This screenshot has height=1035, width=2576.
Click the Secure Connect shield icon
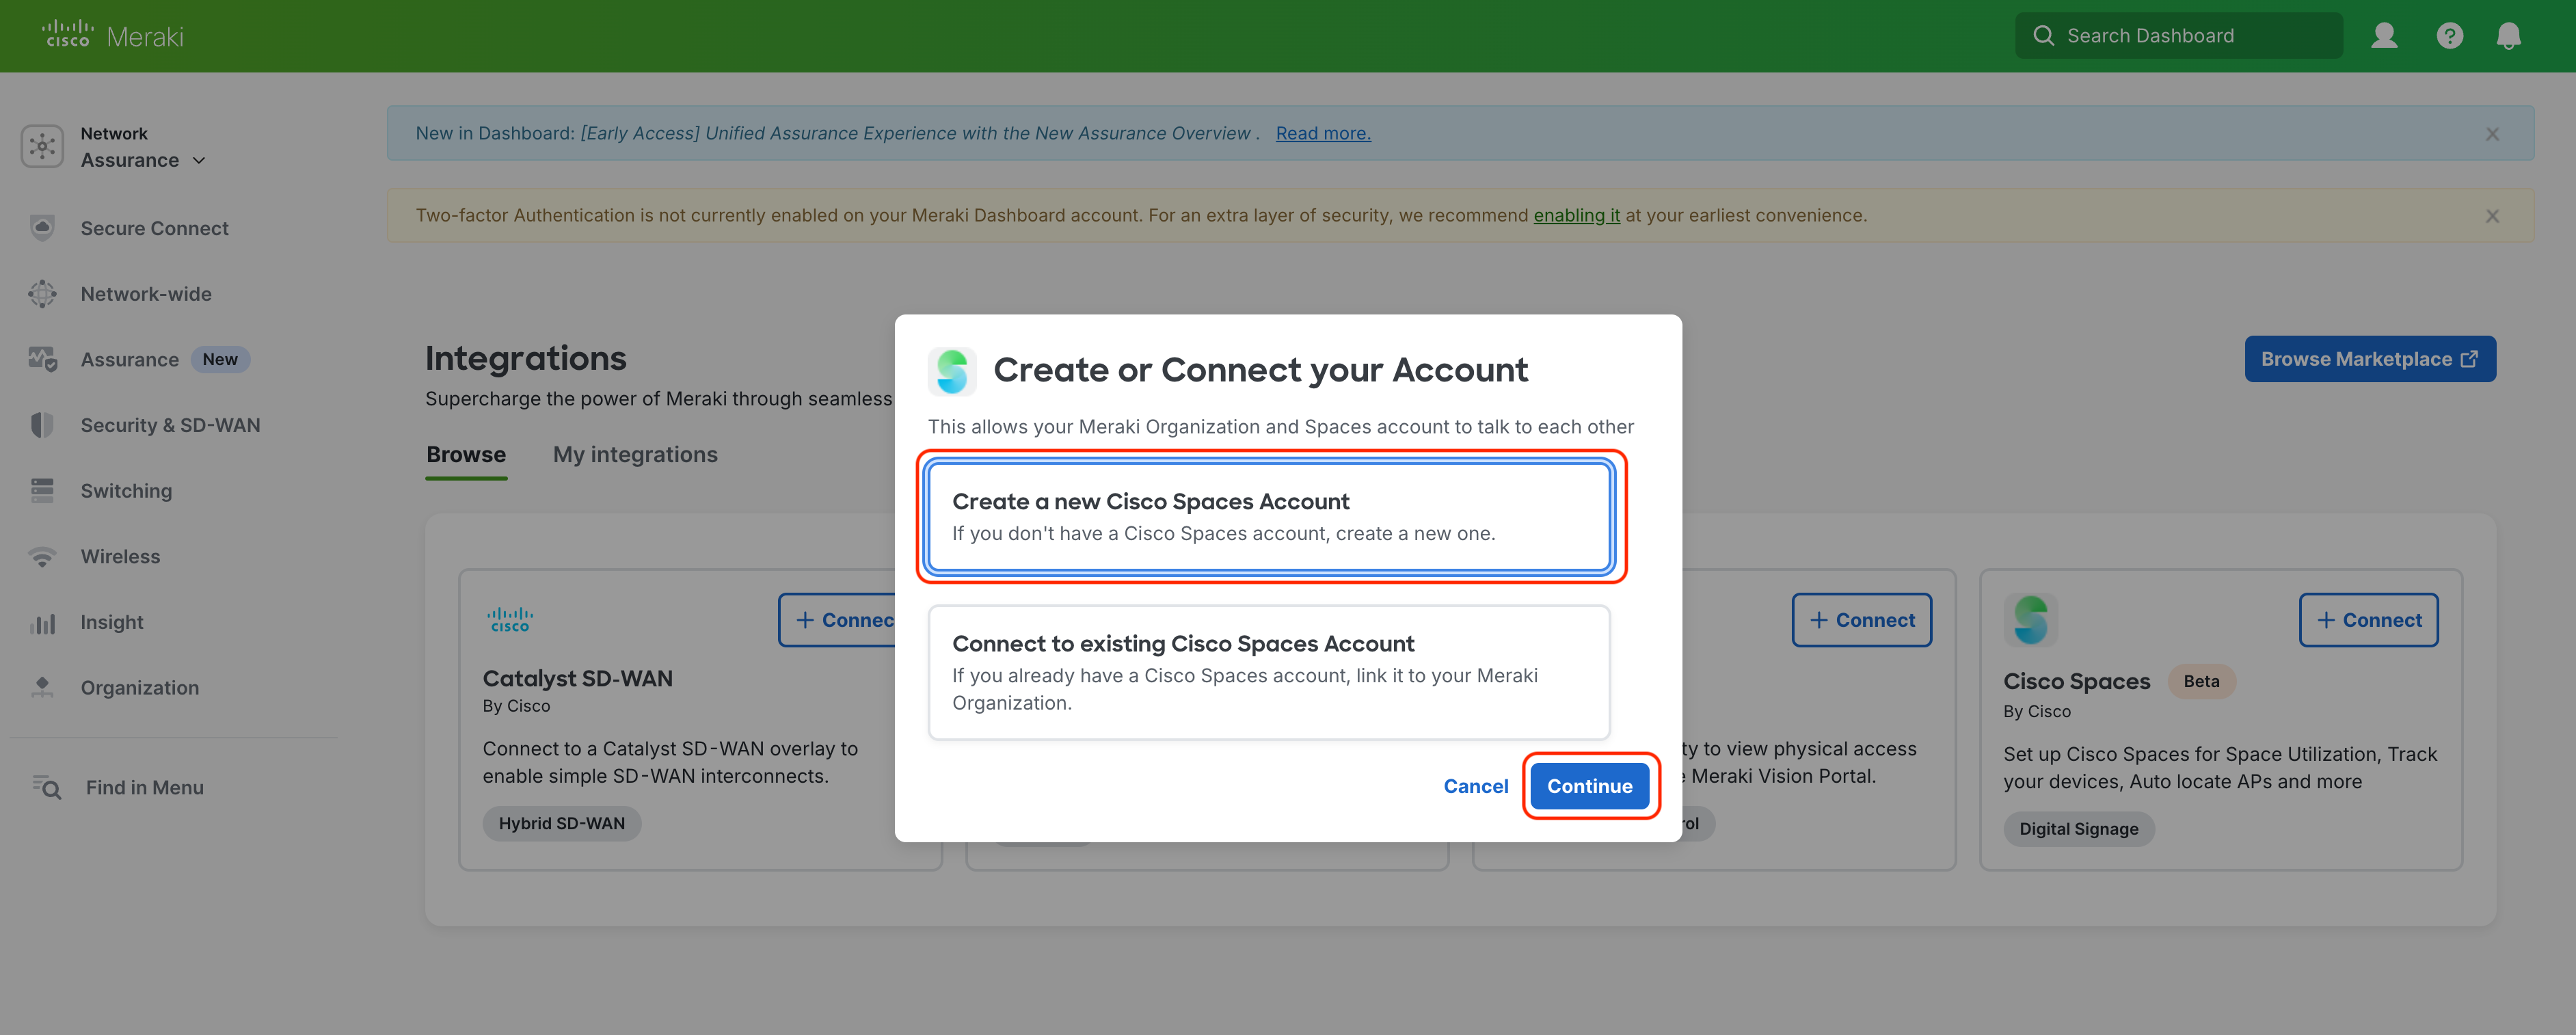pos(42,228)
